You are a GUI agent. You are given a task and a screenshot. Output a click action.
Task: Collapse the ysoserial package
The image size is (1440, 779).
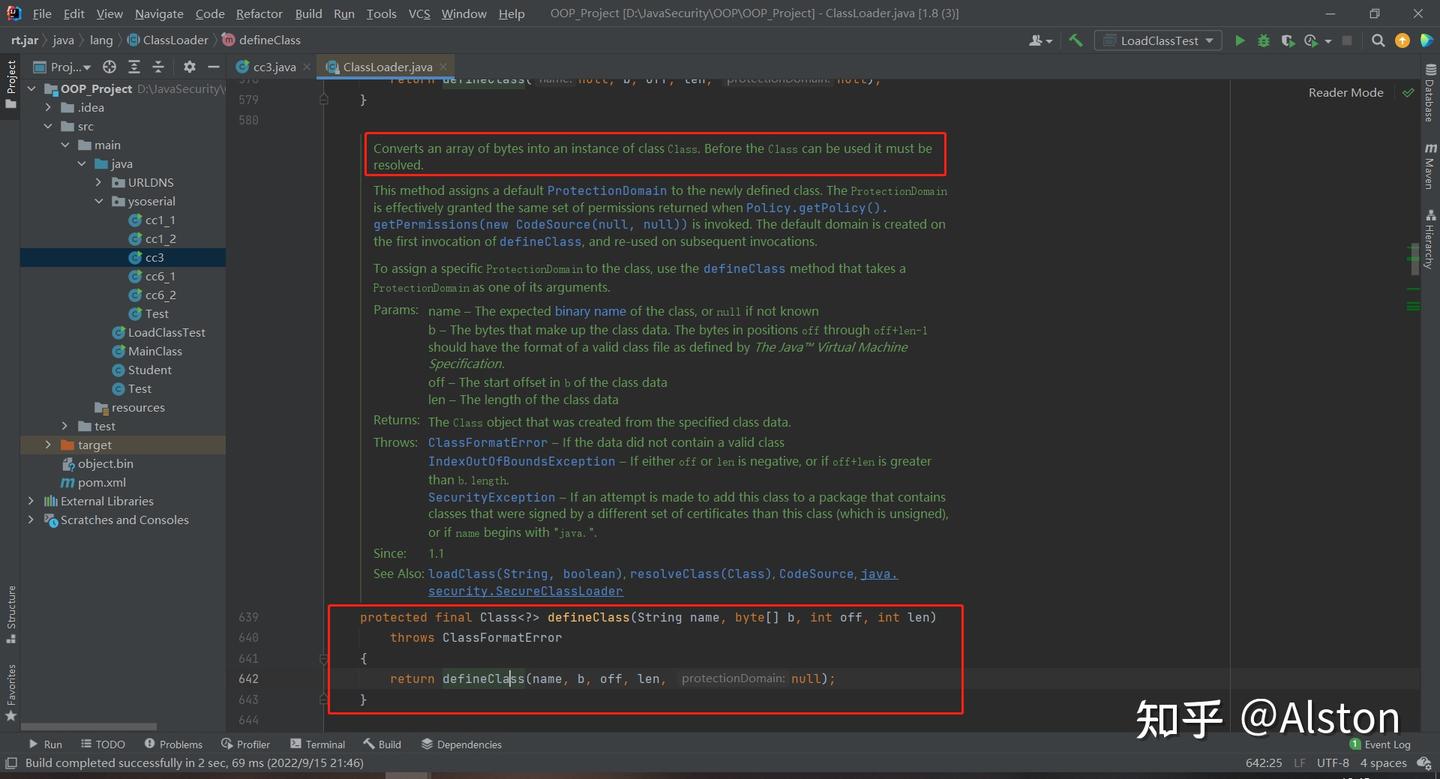[x=98, y=202]
